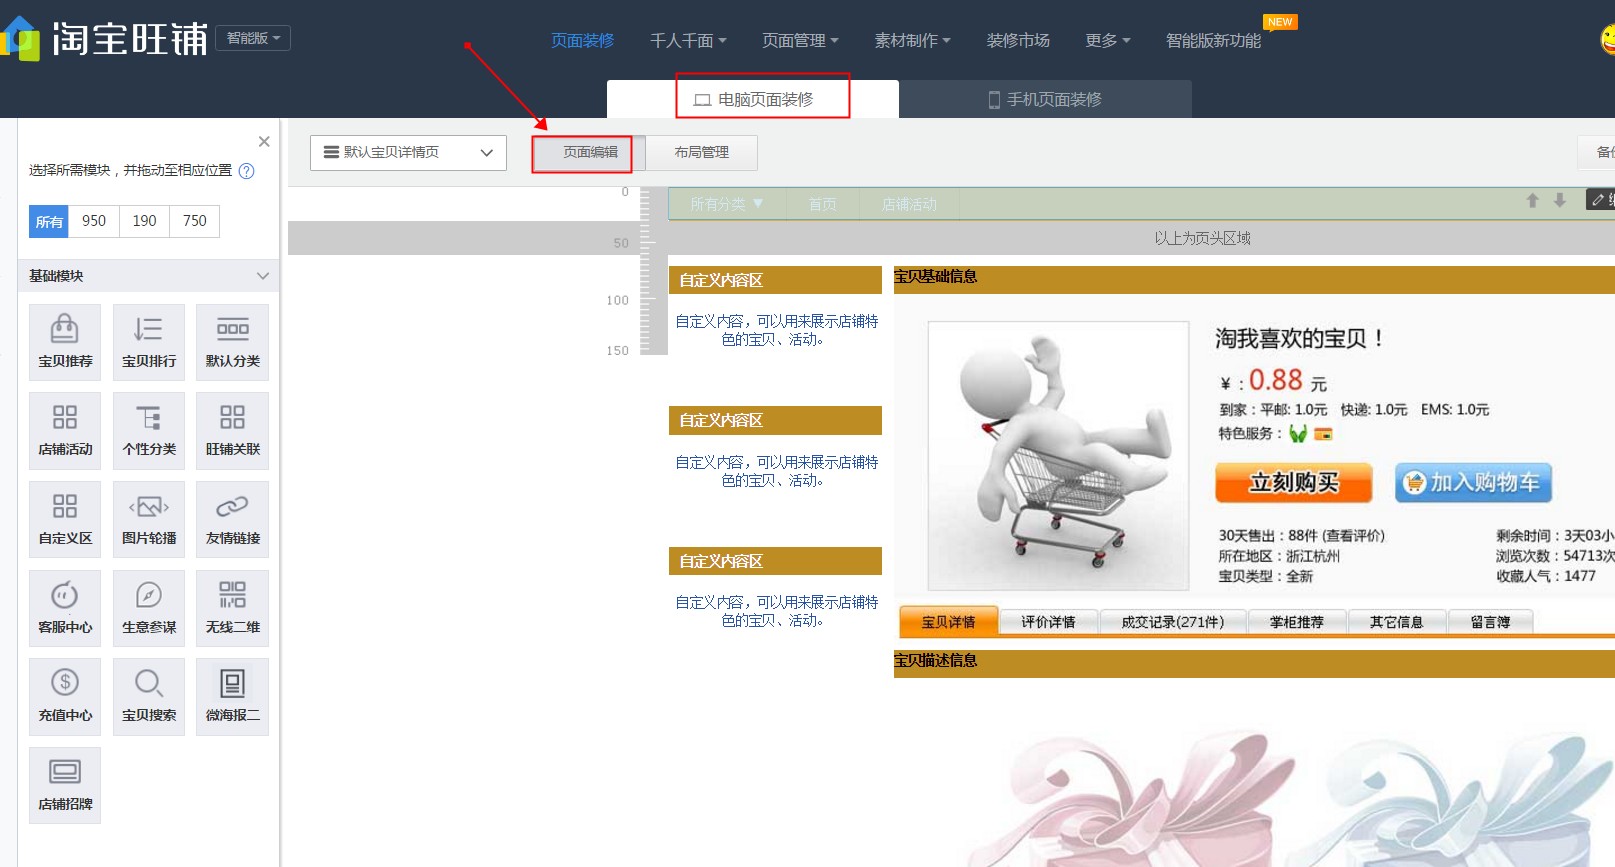Choose the 旺铺关联 module
This screenshot has height=867, width=1615.
click(x=233, y=430)
